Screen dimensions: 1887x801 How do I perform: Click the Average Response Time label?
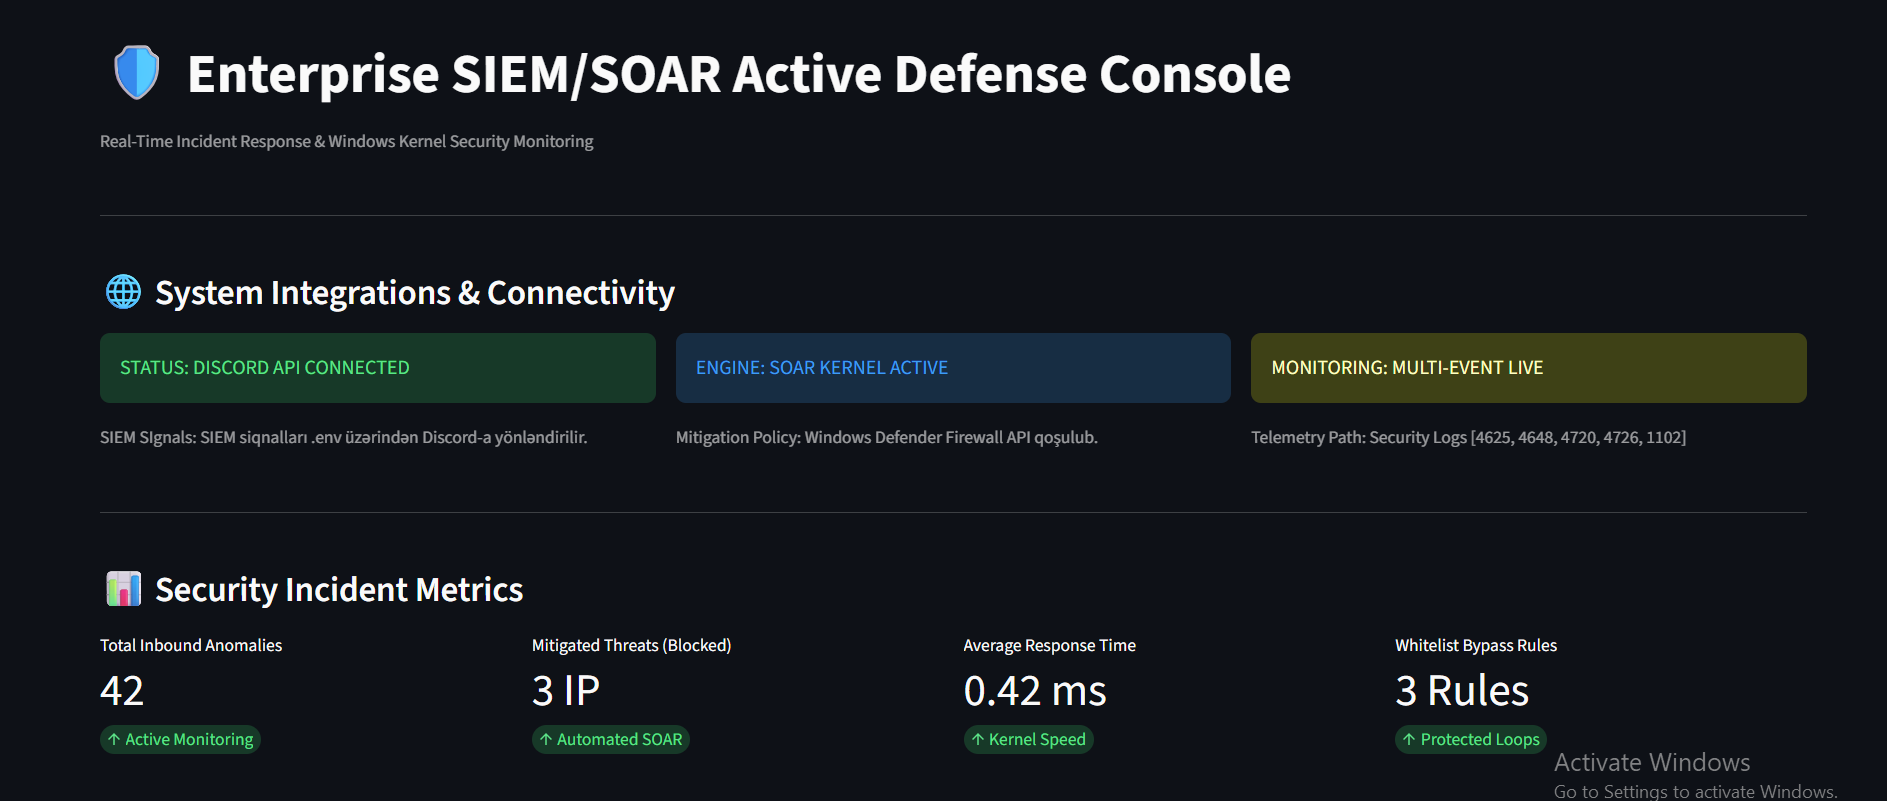[x=1050, y=646]
